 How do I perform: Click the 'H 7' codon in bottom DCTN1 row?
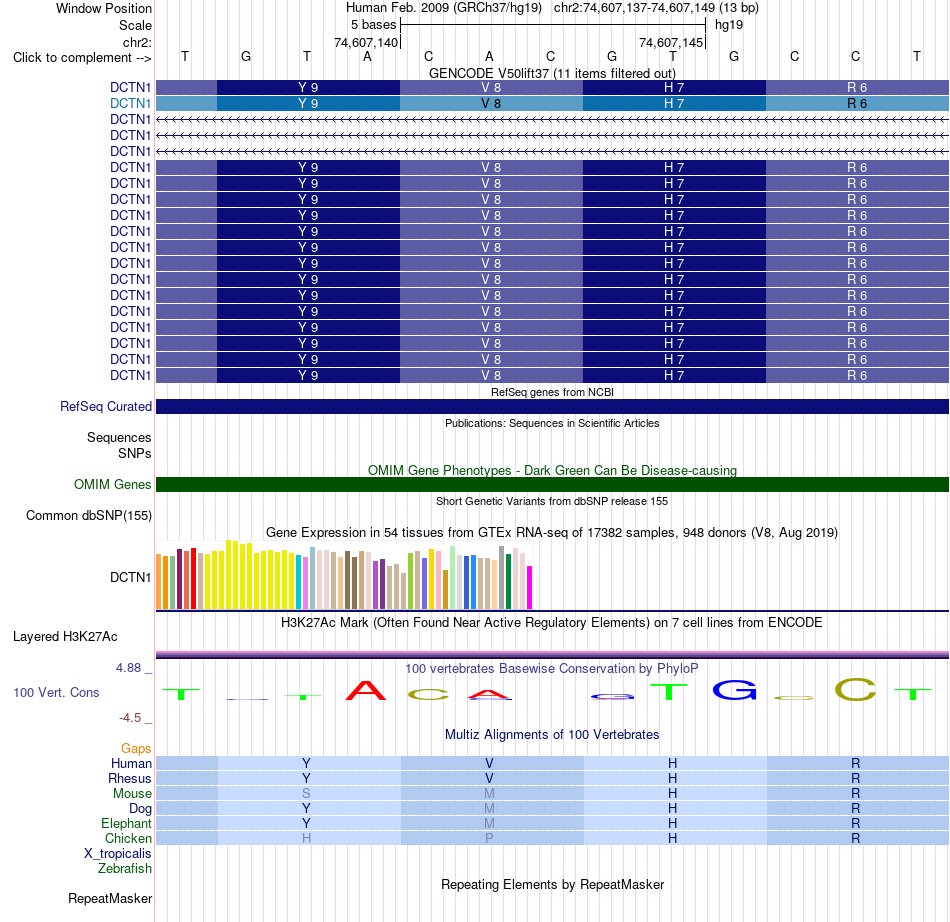tap(674, 376)
